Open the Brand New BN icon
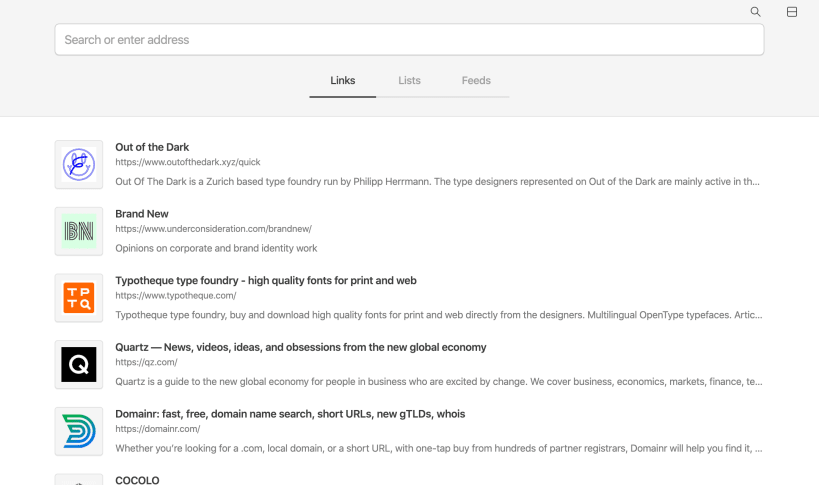Image resolution: width=819 pixels, height=485 pixels. pyautogui.click(x=79, y=231)
